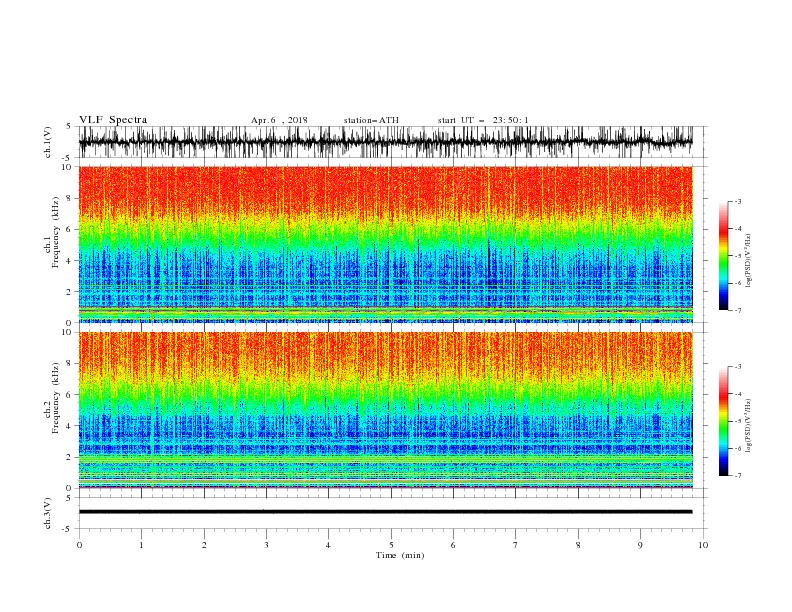Click the time axis tick label "10"
Screen dimensions: 792x612
point(703,545)
